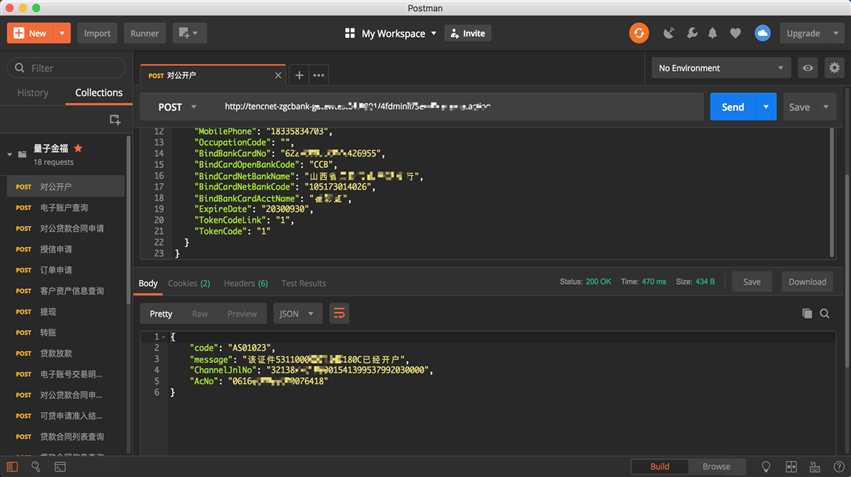Click the request body scrollbar
851x477 pixels.
[832, 193]
